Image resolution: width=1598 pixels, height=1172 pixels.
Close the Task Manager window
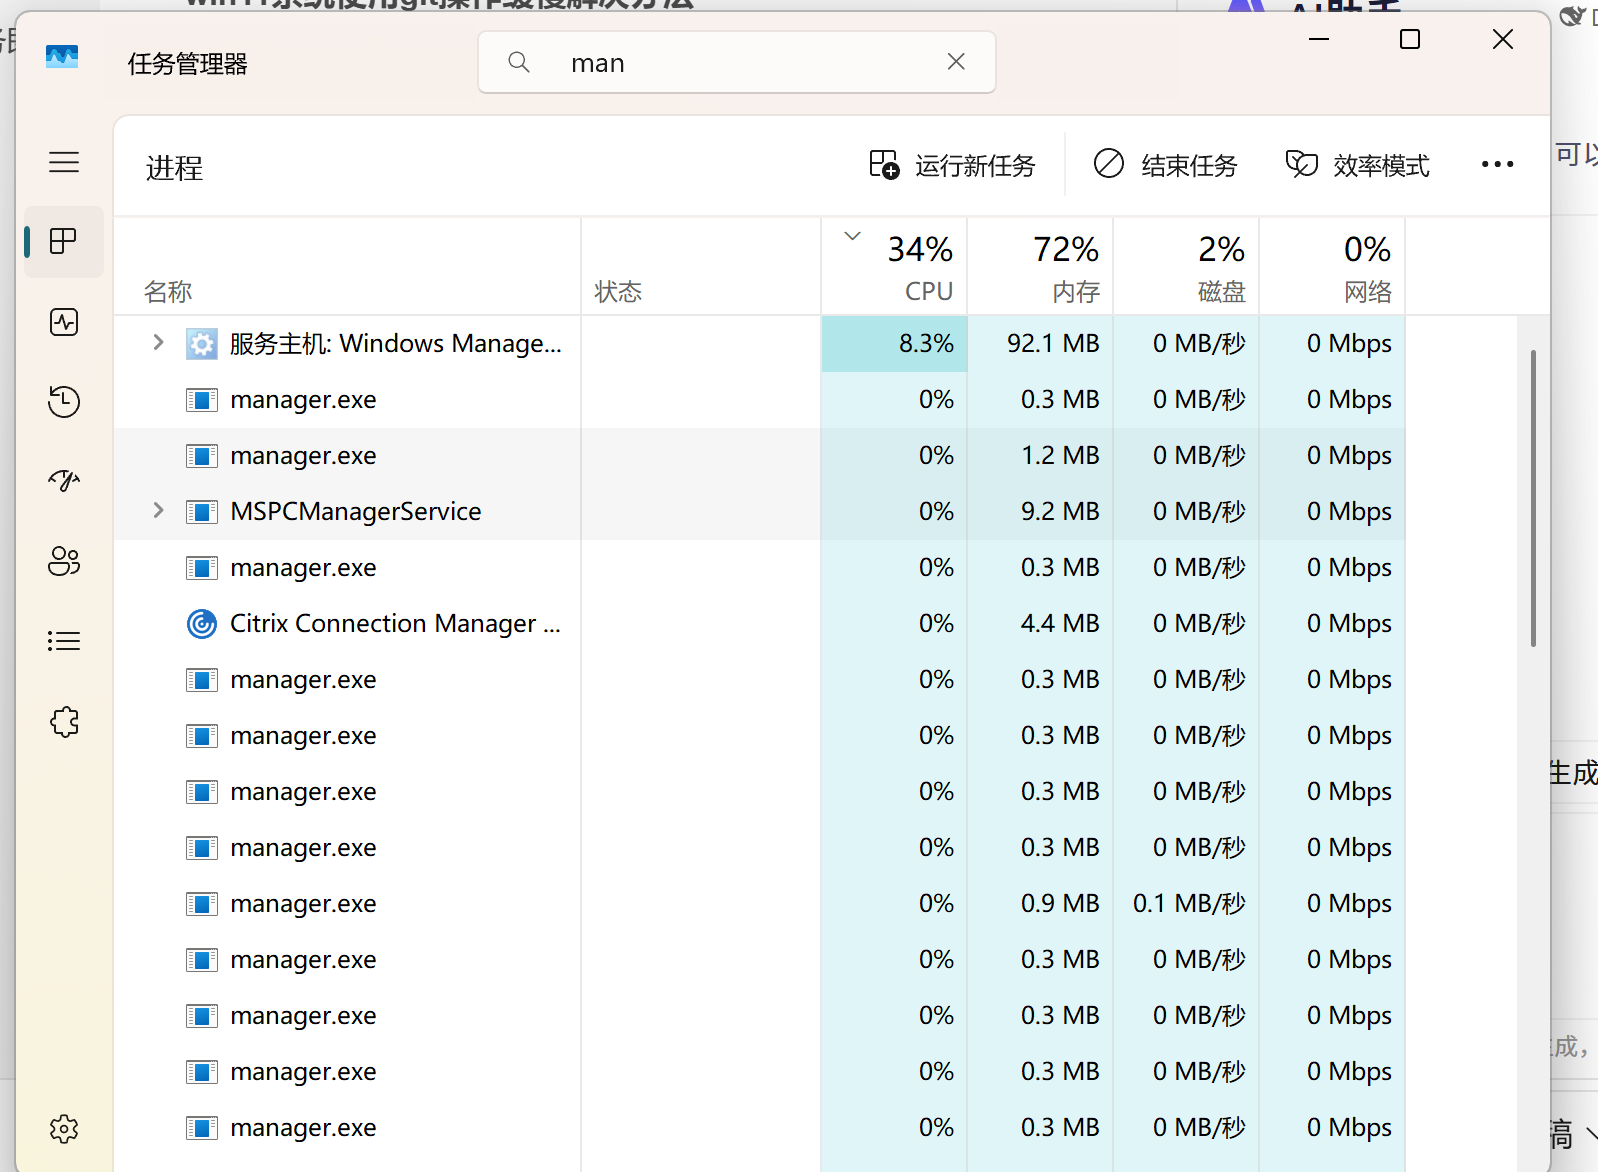pos(1502,39)
